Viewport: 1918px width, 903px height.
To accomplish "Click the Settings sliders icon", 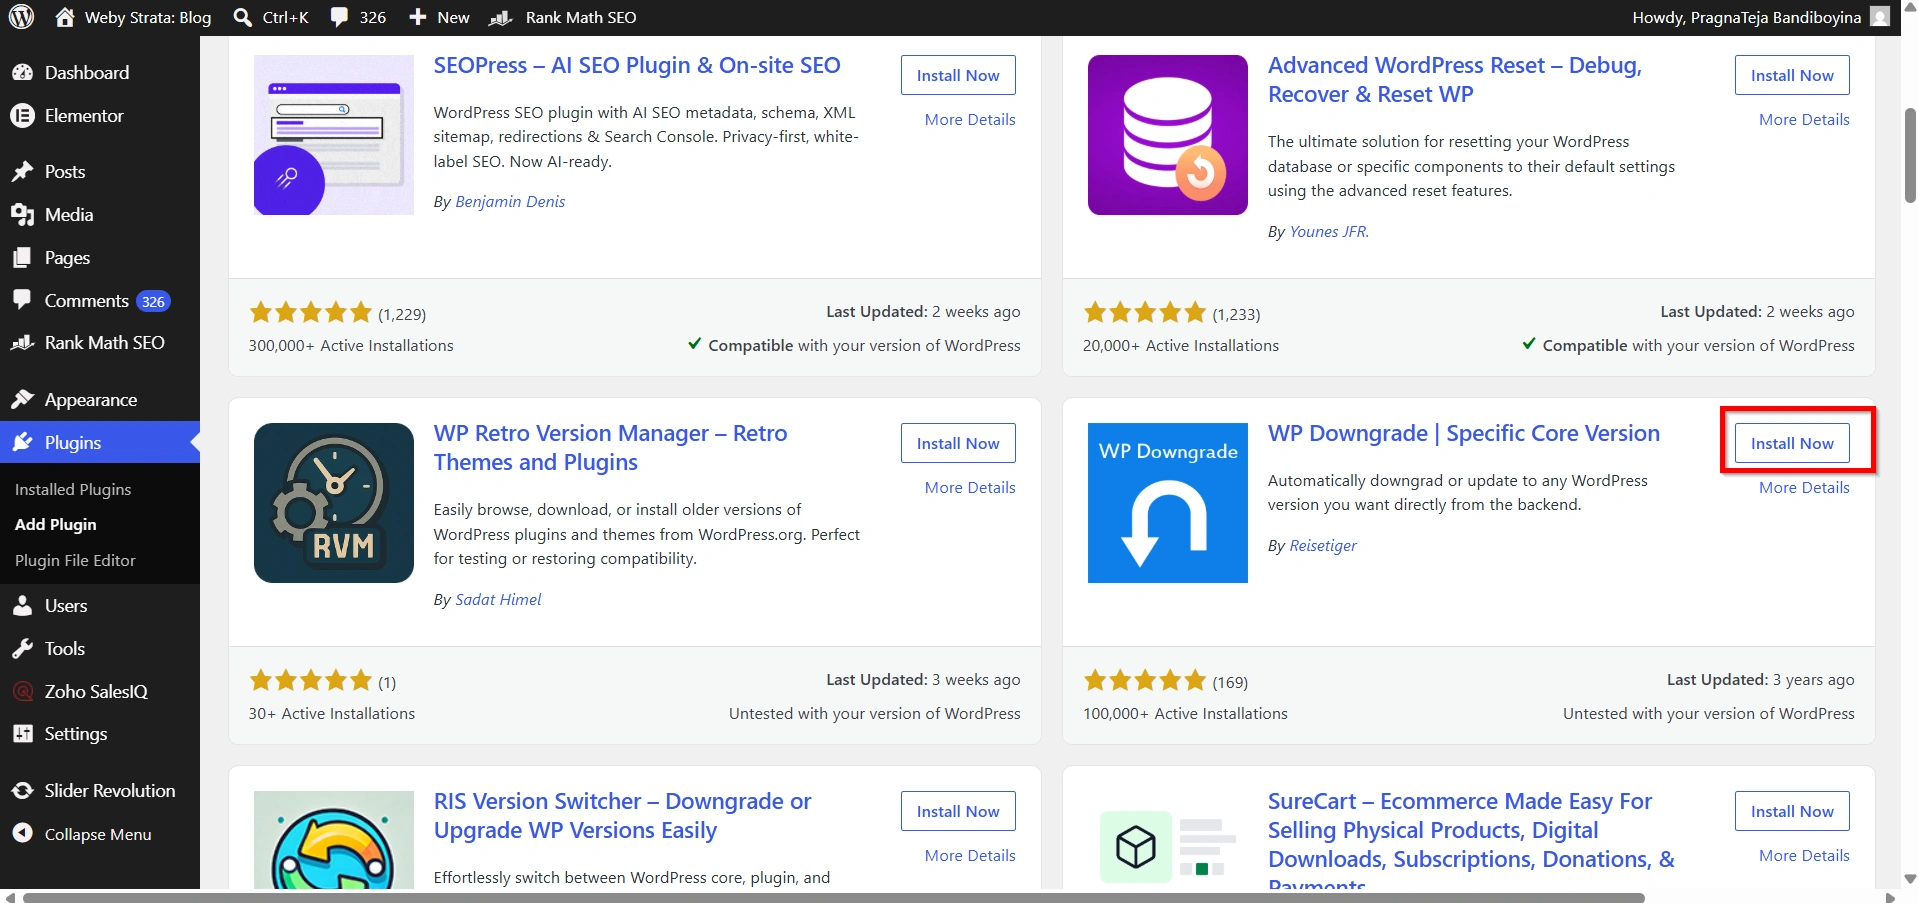I will pos(22,734).
